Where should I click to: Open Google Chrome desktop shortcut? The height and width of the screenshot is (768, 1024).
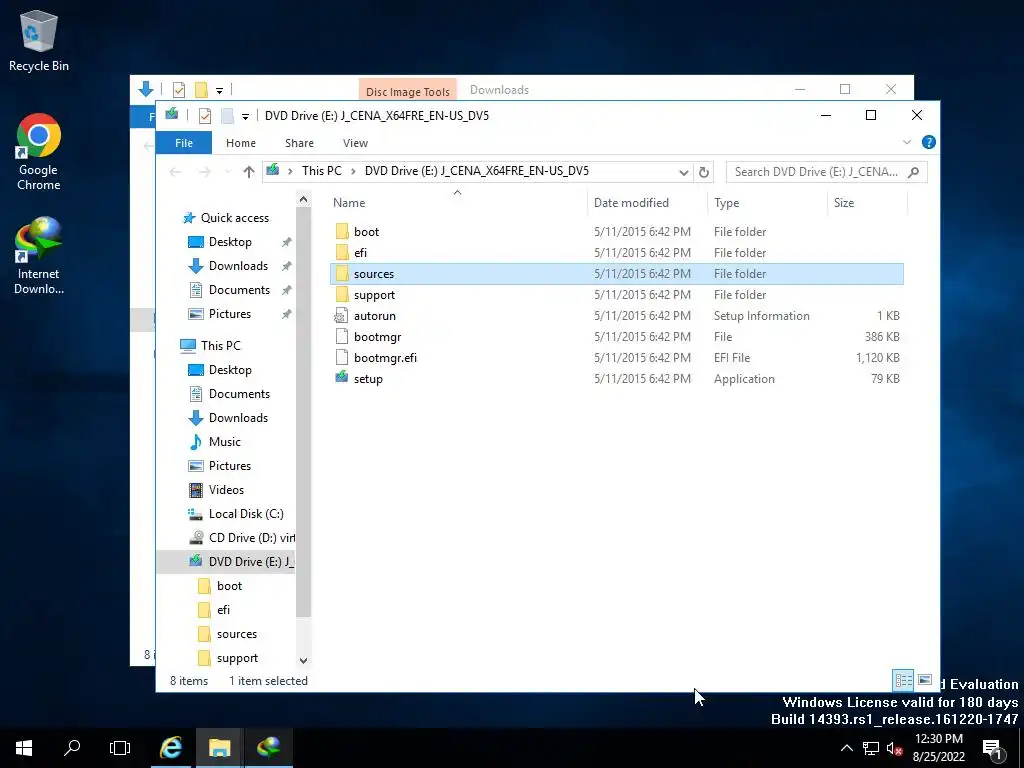pos(39,152)
